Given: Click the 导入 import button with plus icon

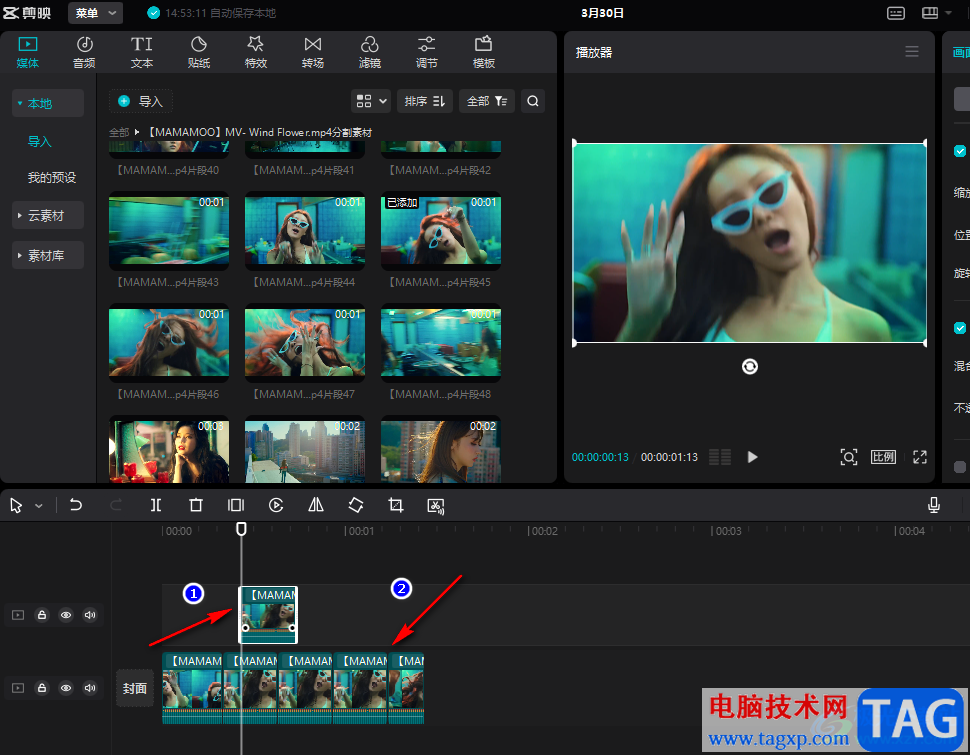Looking at the screenshot, I should pos(140,101).
